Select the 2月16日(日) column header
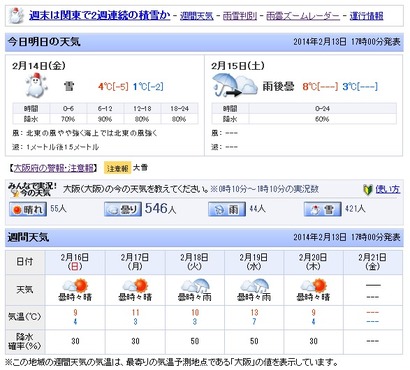The width and height of the screenshot is (410, 370). pos(75,262)
